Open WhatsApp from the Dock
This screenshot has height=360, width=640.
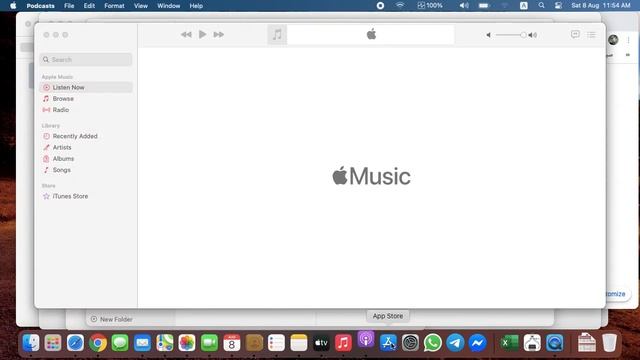[x=433, y=343]
